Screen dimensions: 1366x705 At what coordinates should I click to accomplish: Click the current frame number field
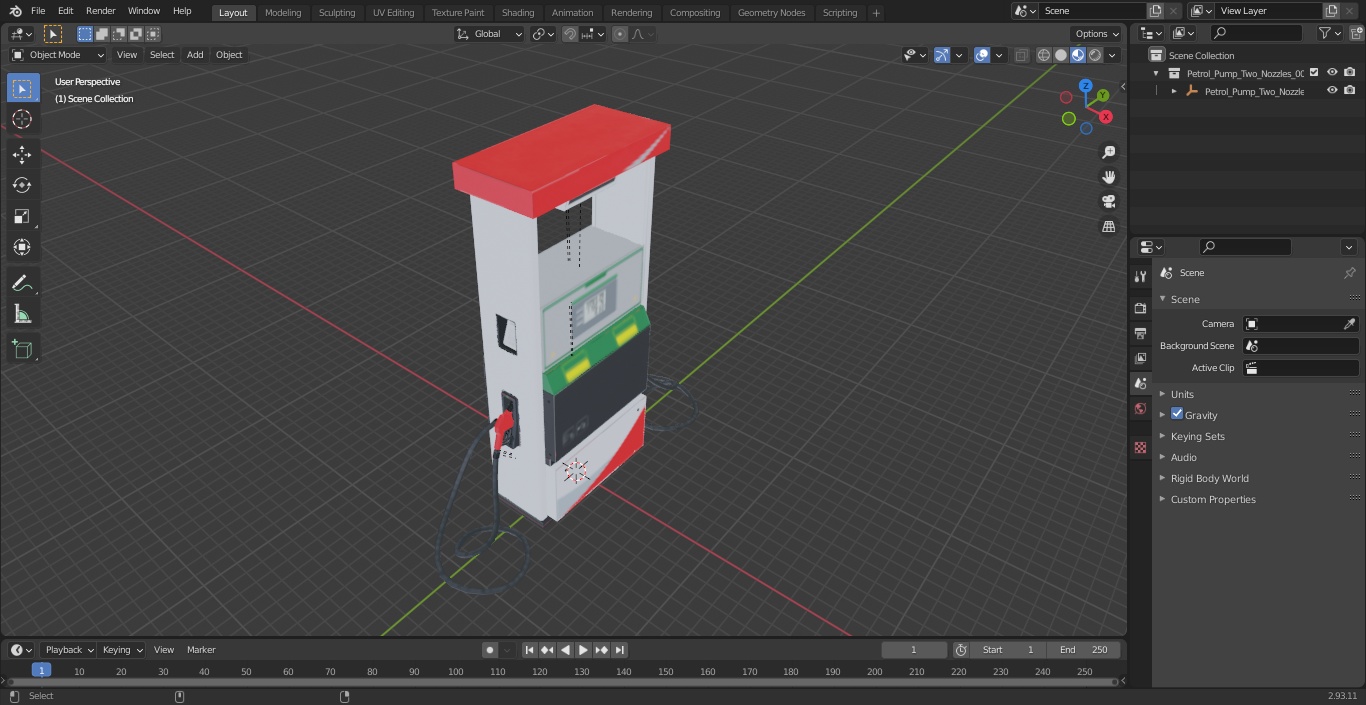click(913, 650)
